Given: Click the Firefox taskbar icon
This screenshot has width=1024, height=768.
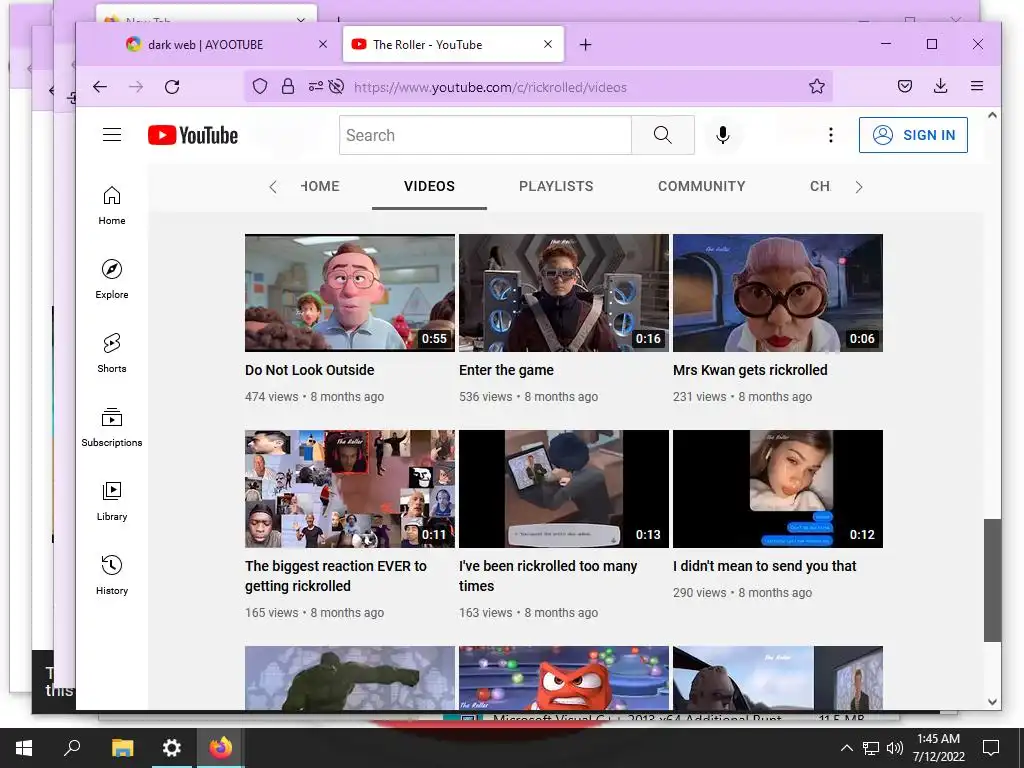Looking at the screenshot, I should (221, 748).
